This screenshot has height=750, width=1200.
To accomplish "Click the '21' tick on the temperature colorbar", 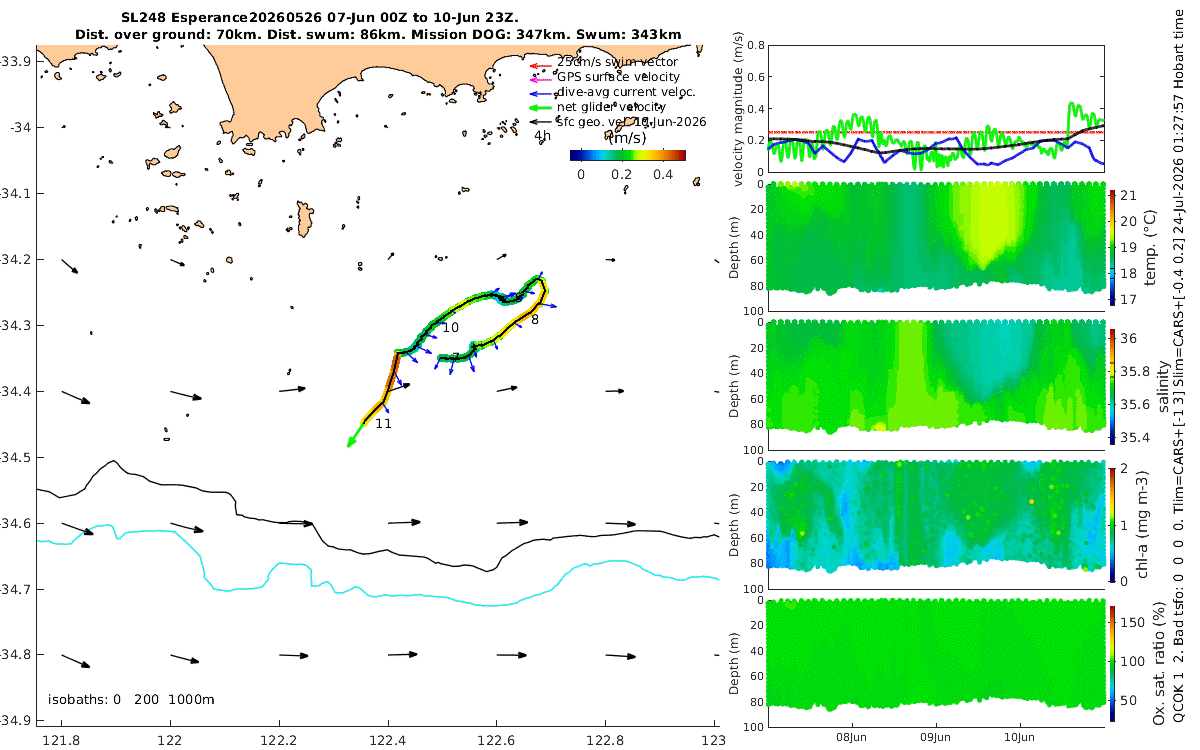I will click(x=1129, y=194).
